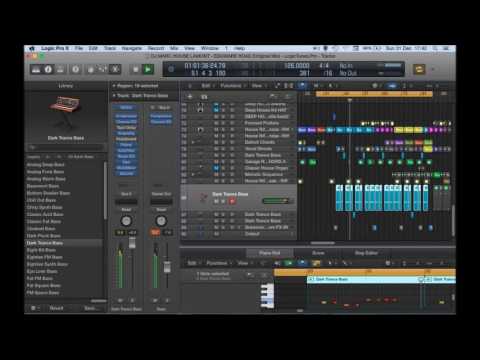Open the Library gear action menu
Image resolution: width=480 pixels, height=360 pixels.
click(34, 308)
